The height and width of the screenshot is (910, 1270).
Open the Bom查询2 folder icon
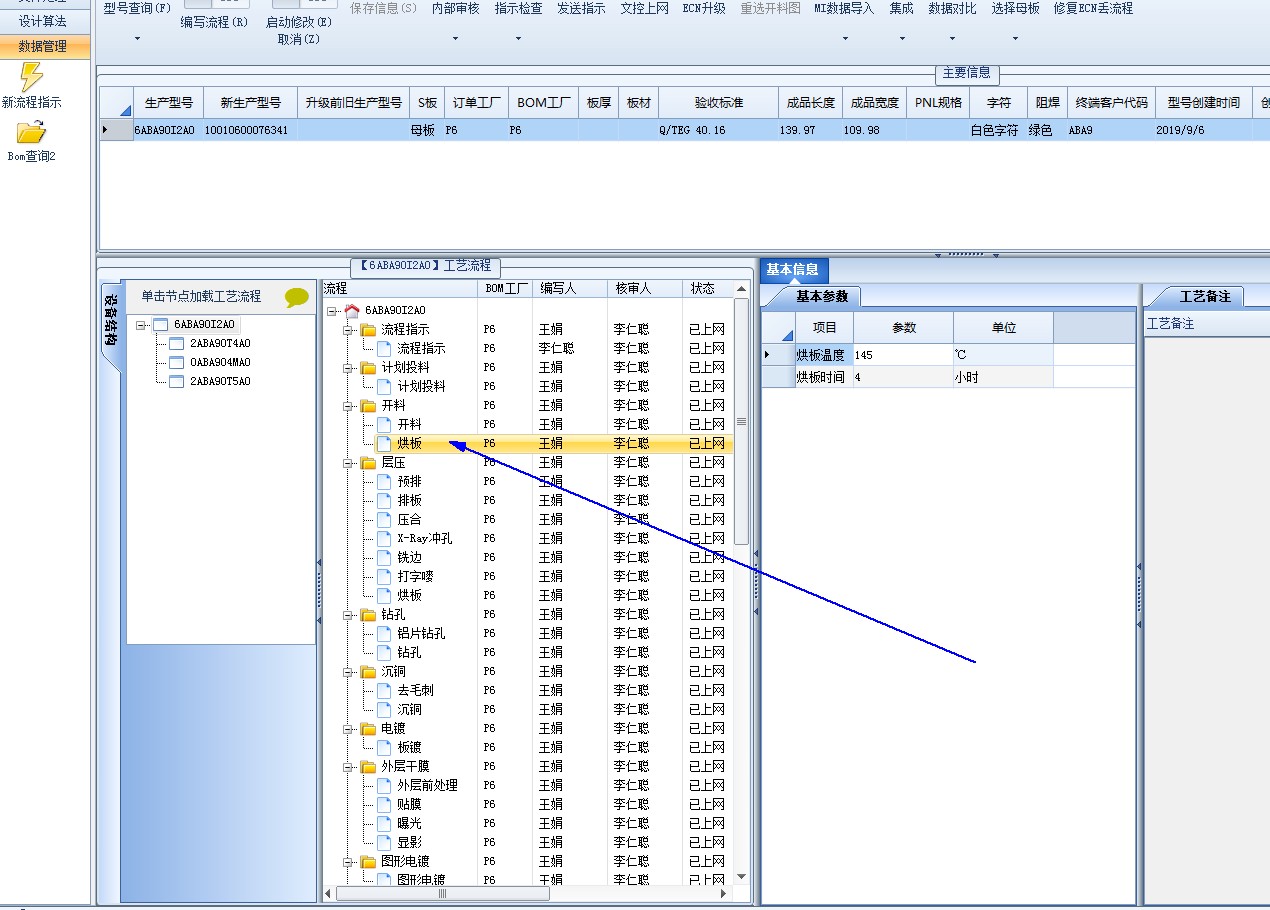pos(31,132)
